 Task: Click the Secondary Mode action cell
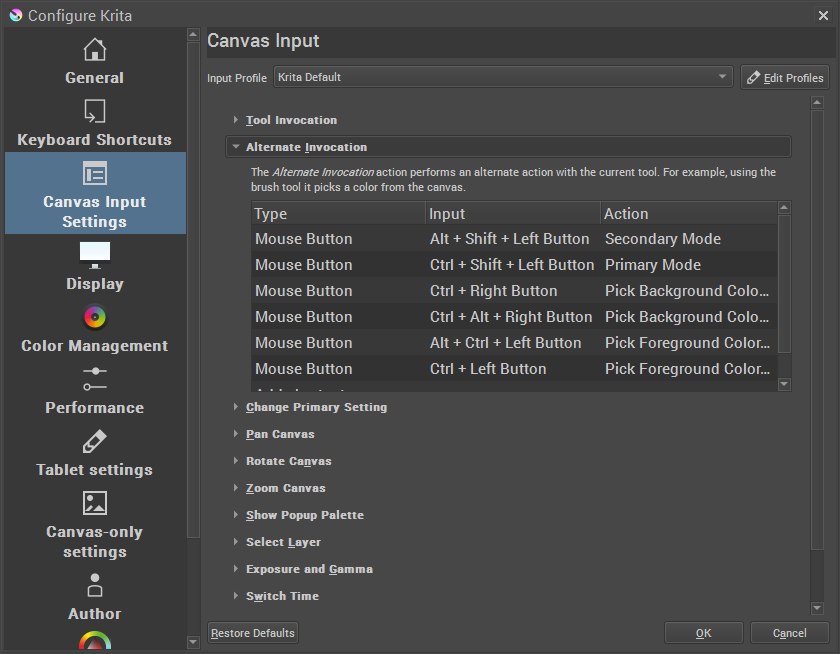[x=689, y=239]
